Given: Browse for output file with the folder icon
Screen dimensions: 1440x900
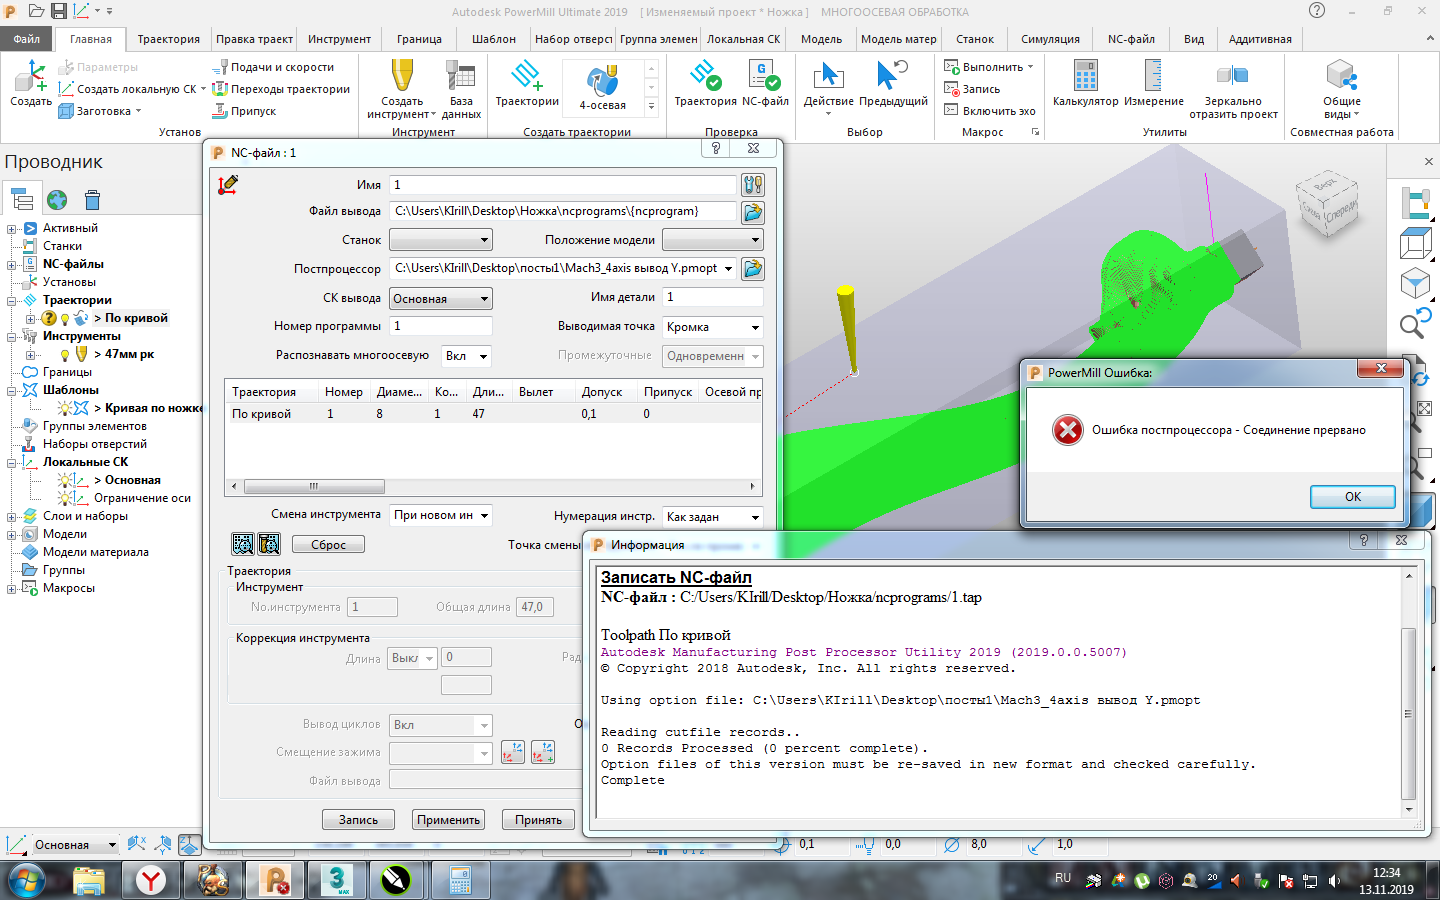Looking at the screenshot, I should [753, 212].
